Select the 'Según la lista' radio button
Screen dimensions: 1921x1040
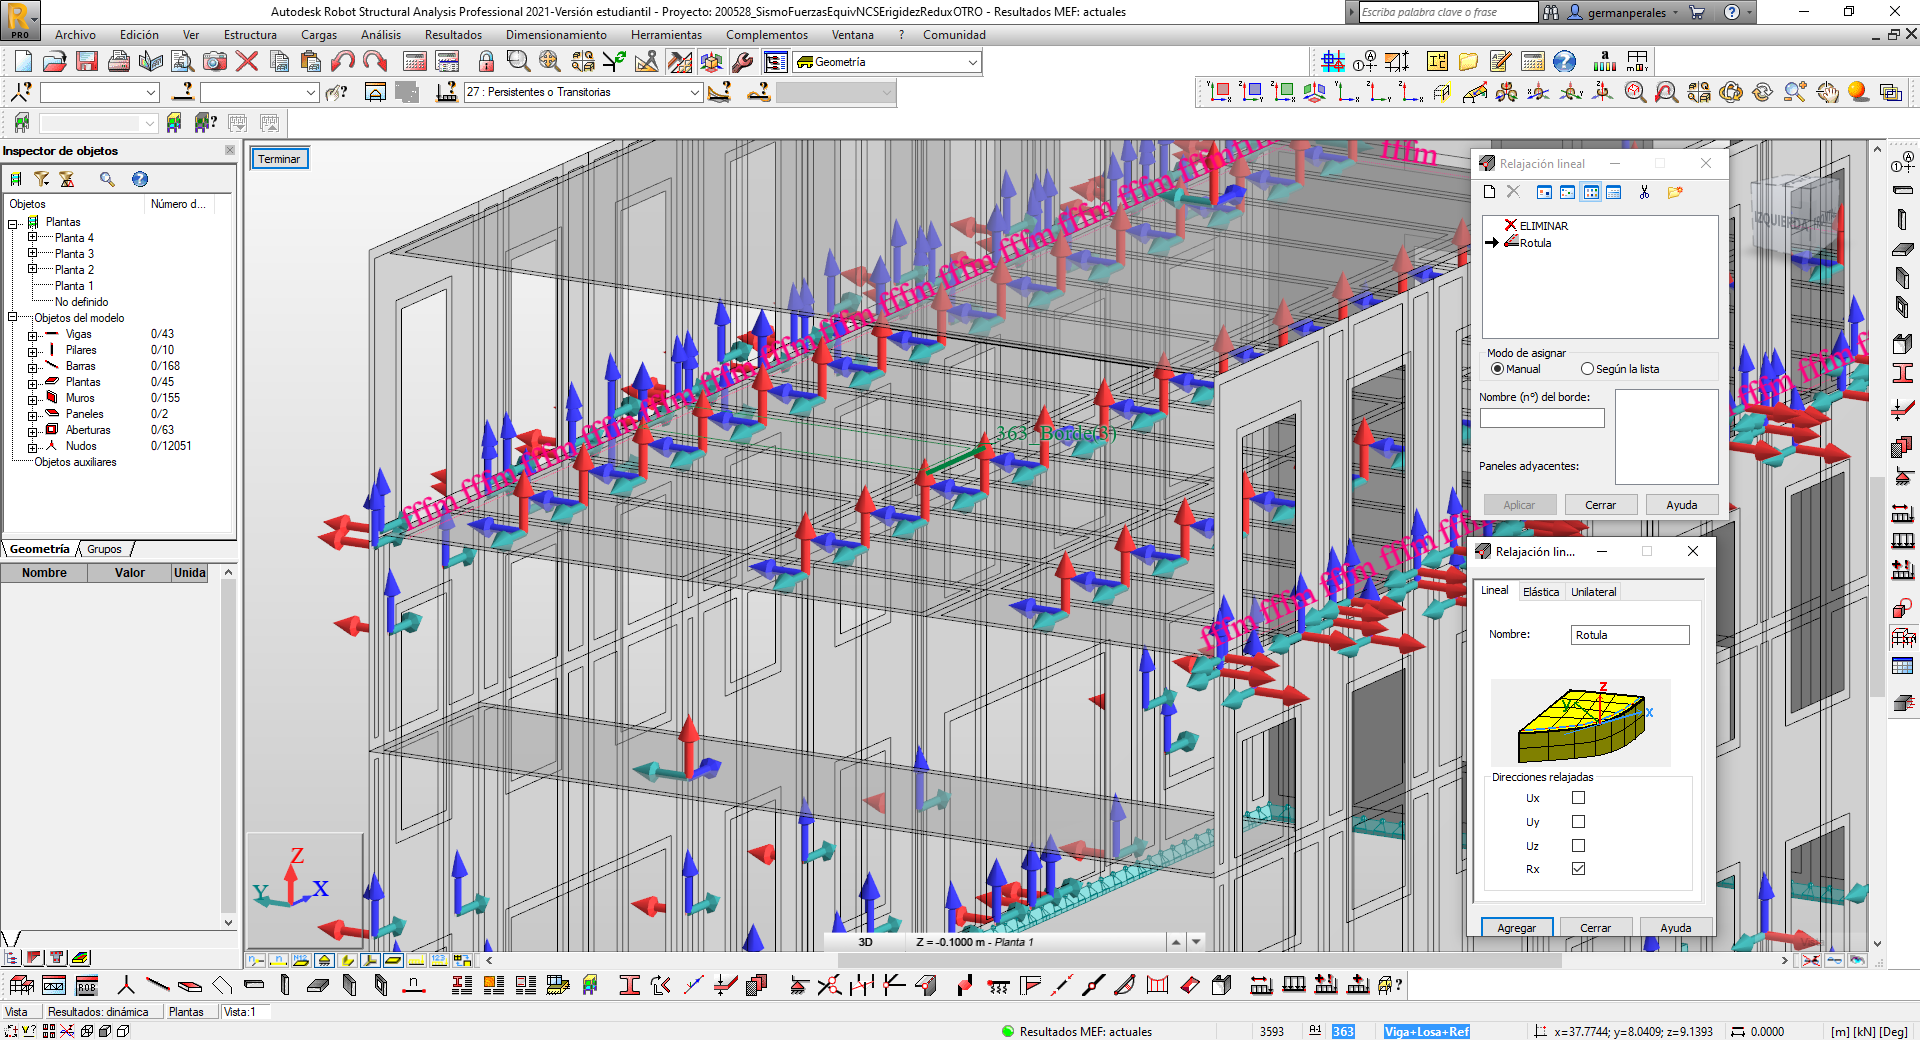pyautogui.click(x=1587, y=369)
